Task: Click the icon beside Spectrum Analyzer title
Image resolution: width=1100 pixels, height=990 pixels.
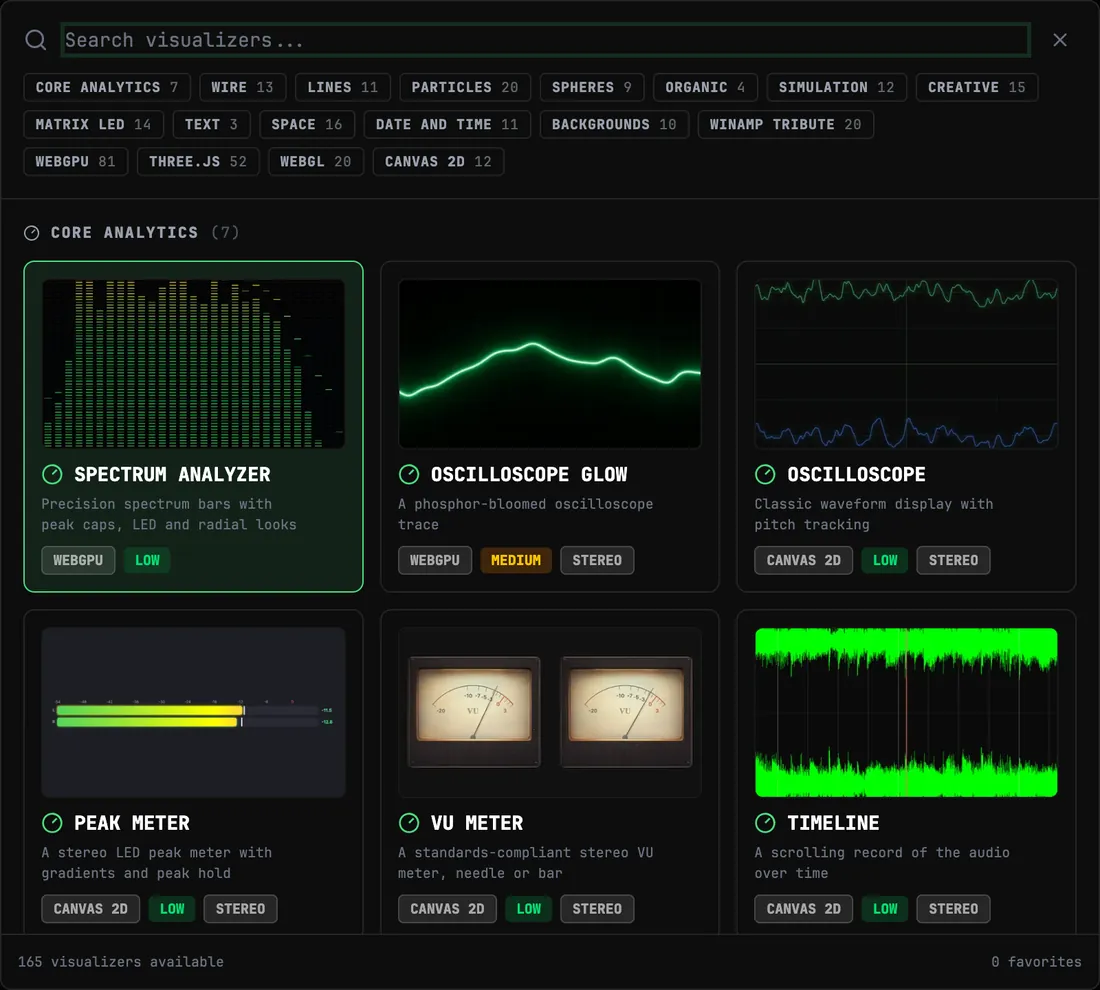Action: (x=52, y=474)
